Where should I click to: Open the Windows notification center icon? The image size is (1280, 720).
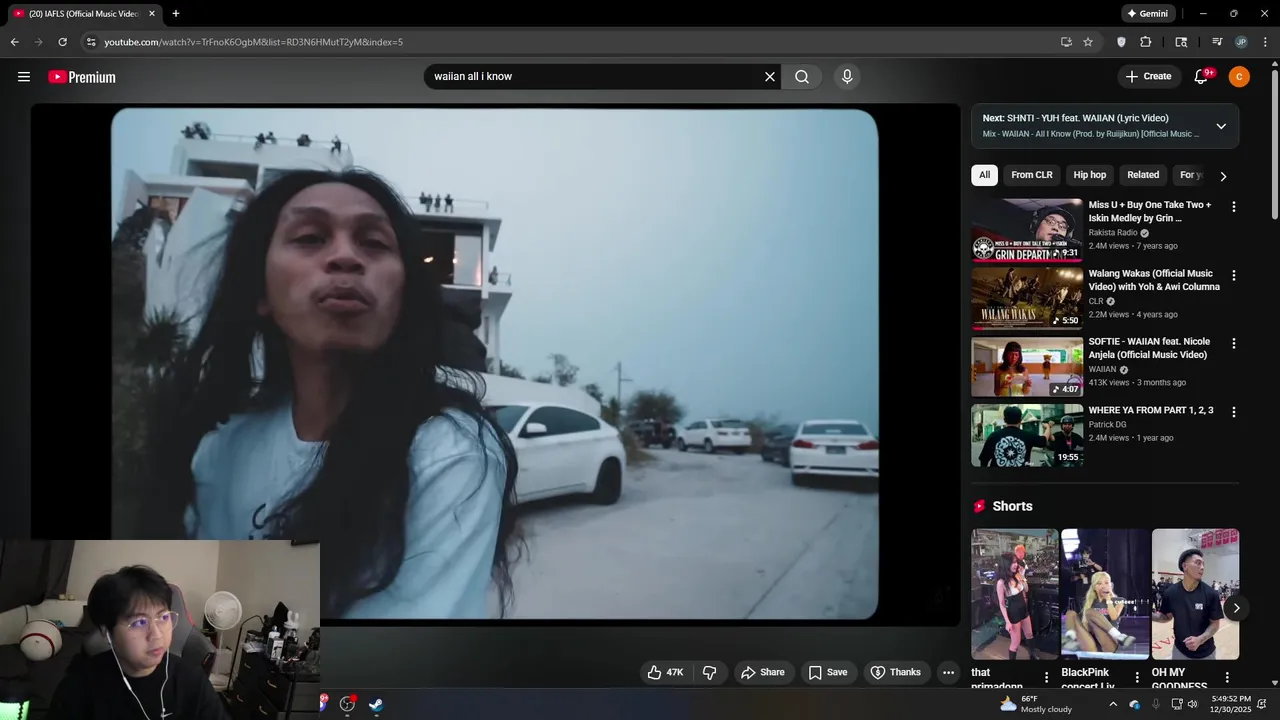pos(1262,704)
